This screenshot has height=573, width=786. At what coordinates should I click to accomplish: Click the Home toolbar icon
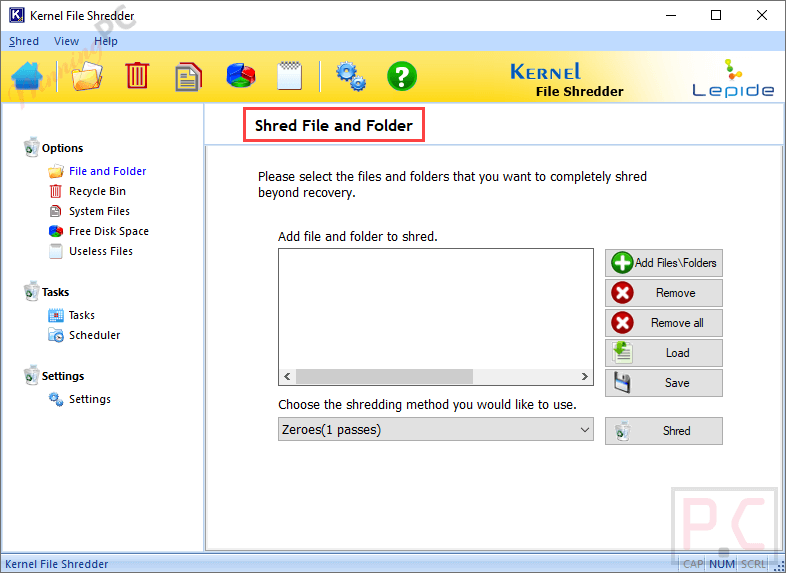27,76
